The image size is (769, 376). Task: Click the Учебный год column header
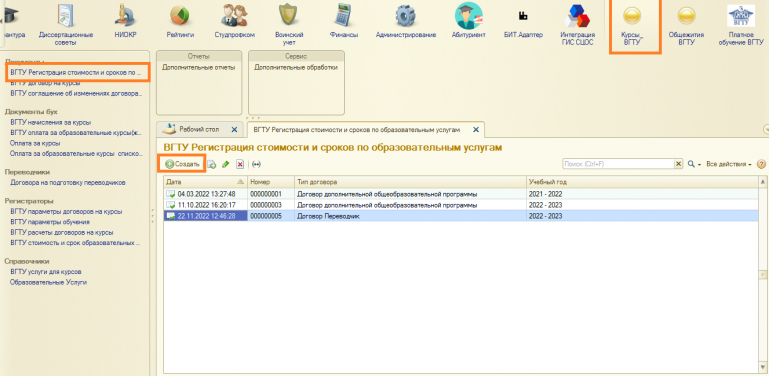pos(642,182)
